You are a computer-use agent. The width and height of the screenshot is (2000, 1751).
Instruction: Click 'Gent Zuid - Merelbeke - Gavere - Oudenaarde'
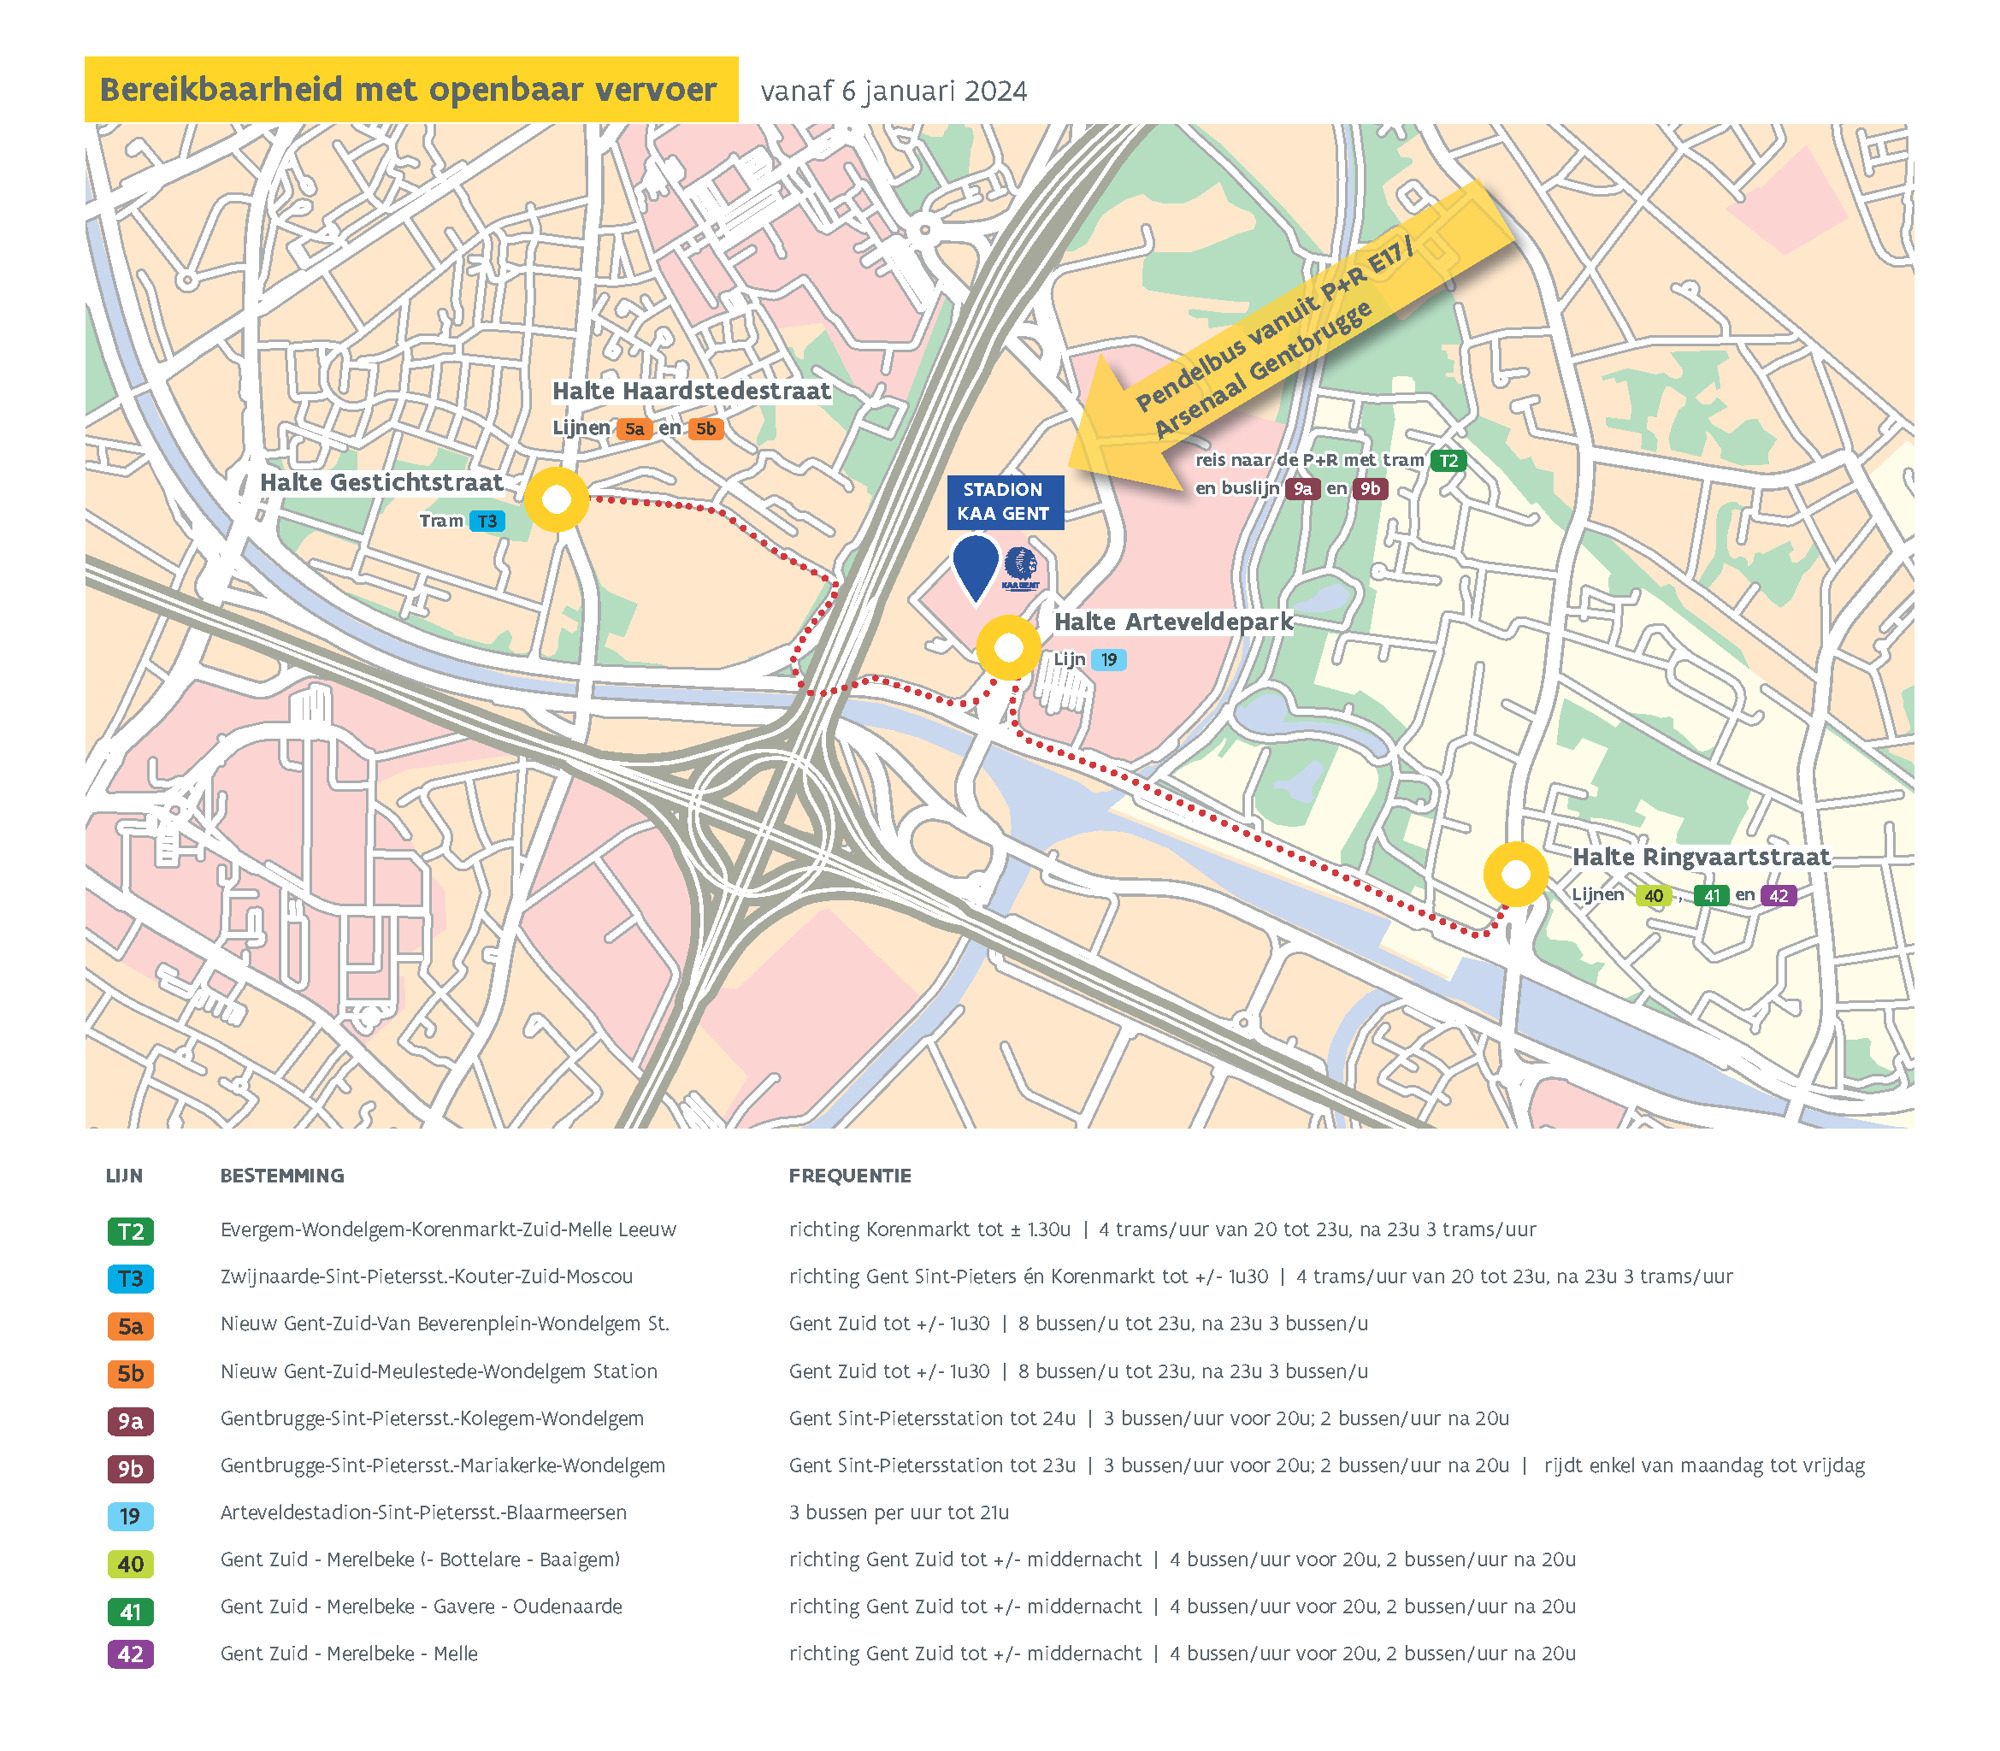(x=421, y=1607)
